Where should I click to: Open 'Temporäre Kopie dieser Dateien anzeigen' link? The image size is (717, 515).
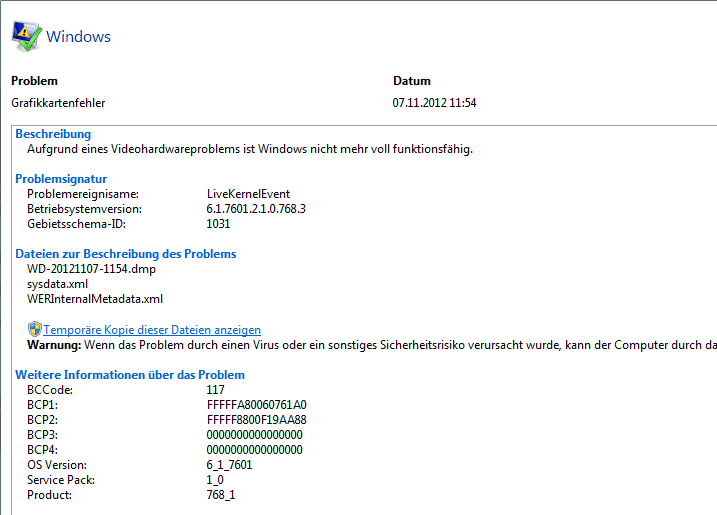pos(152,330)
